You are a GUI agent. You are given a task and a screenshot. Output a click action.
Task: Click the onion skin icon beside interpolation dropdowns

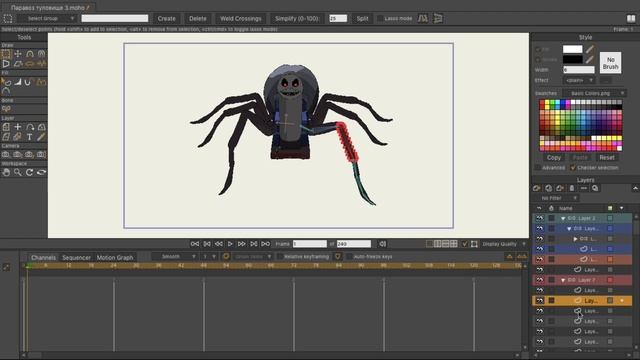(x=226, y=256)
